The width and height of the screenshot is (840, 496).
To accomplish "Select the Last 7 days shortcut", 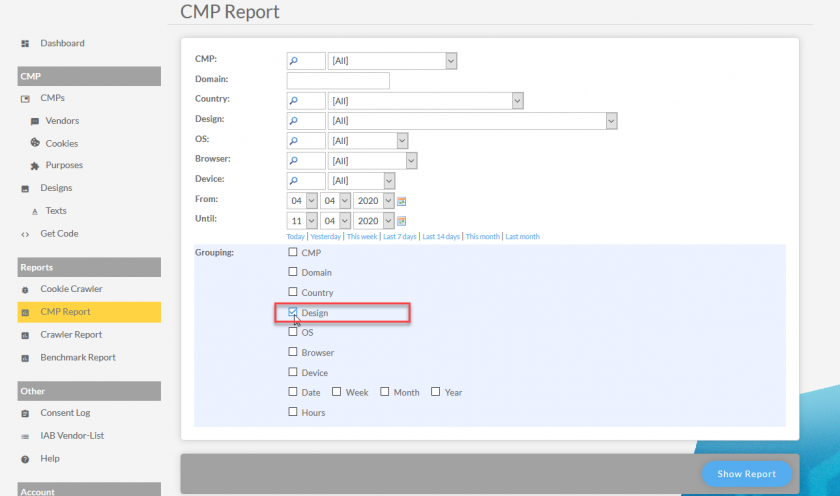I will tap(400, 237).
